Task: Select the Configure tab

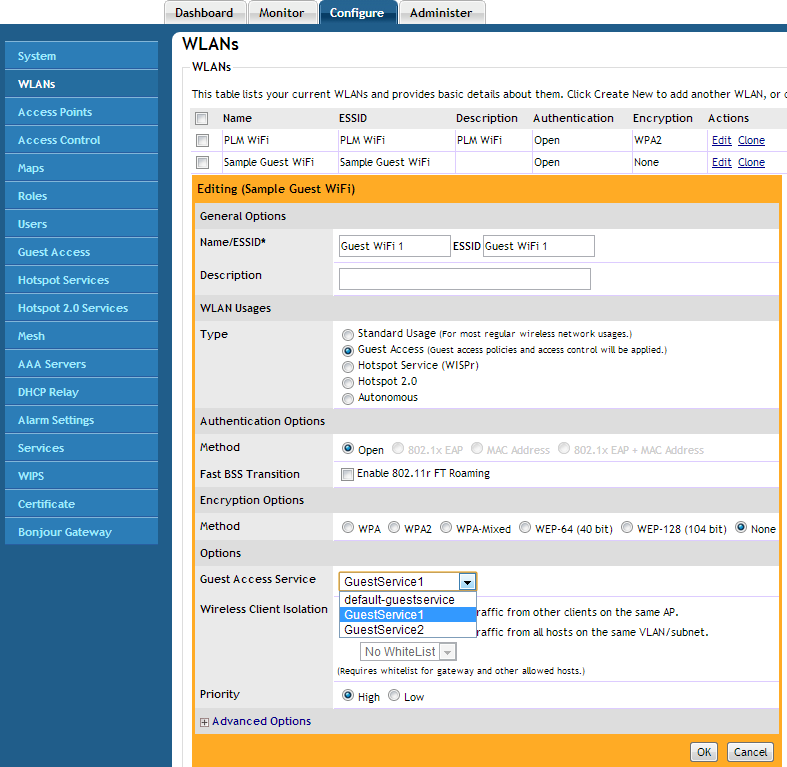Action: pos(357,13)
